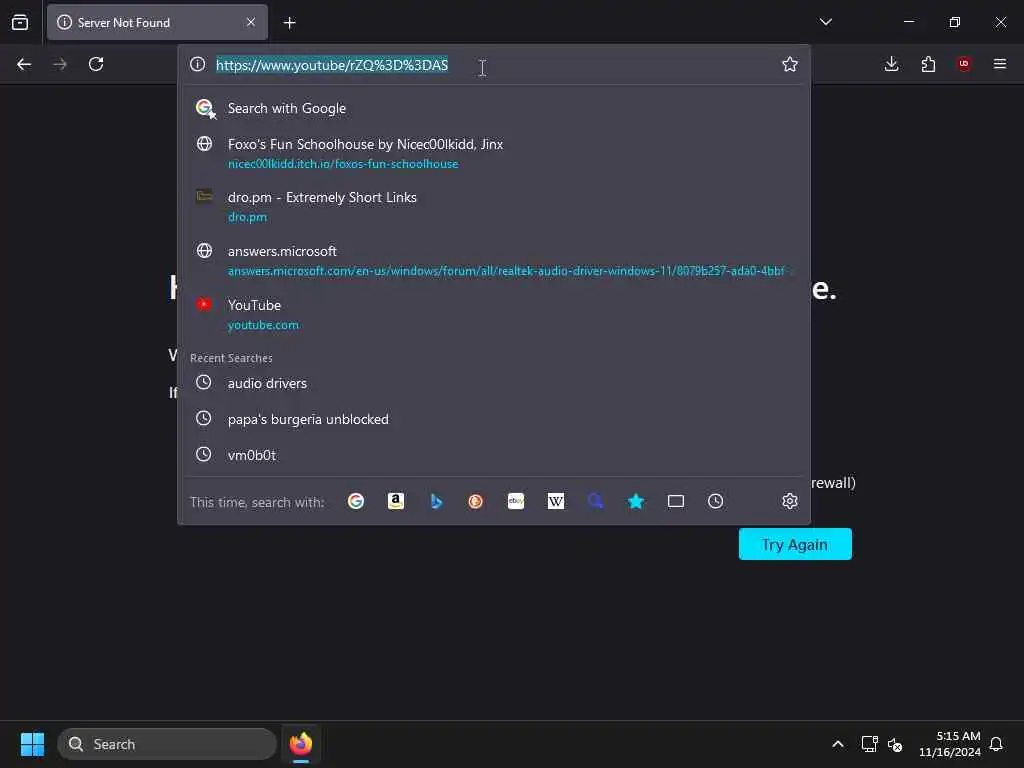Open the YouTube youtube.com suggestion

pyautogui.click(x=494, y=314)
